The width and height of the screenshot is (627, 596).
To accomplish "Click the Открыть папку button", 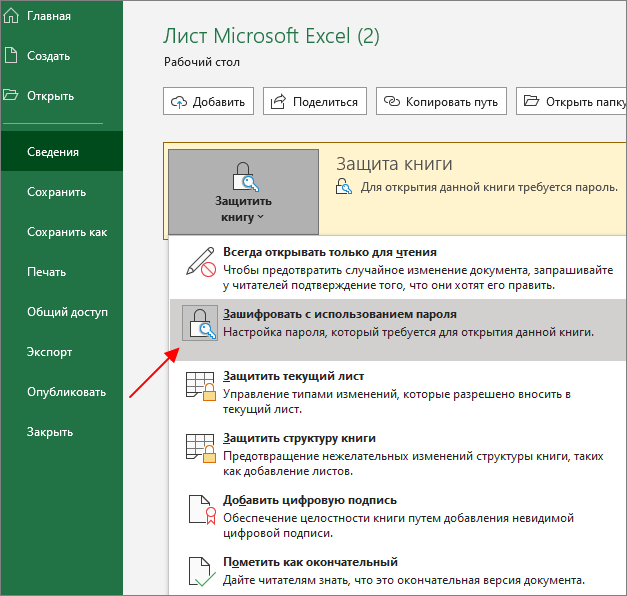I will click(572, 102).
